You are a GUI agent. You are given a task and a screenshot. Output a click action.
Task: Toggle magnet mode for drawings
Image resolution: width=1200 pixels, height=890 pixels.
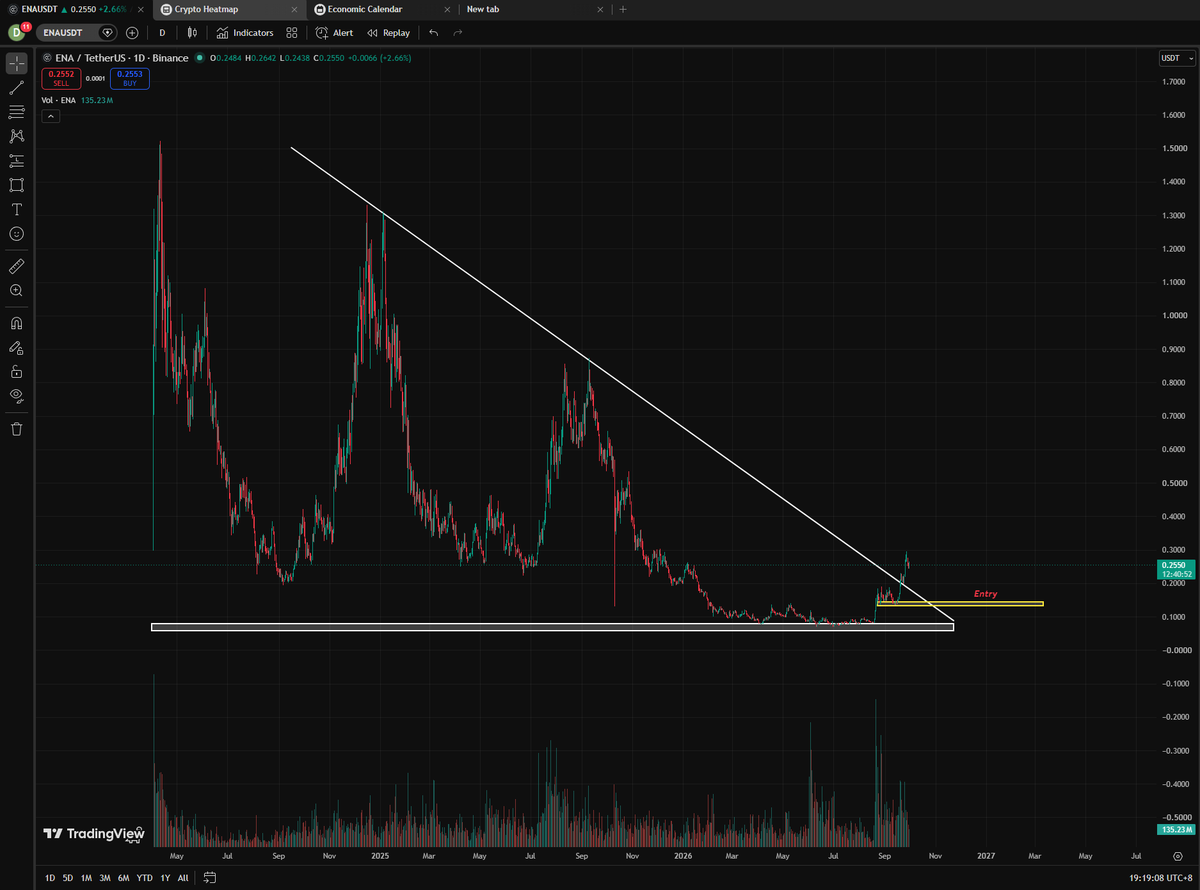click(x=16, y=323)
